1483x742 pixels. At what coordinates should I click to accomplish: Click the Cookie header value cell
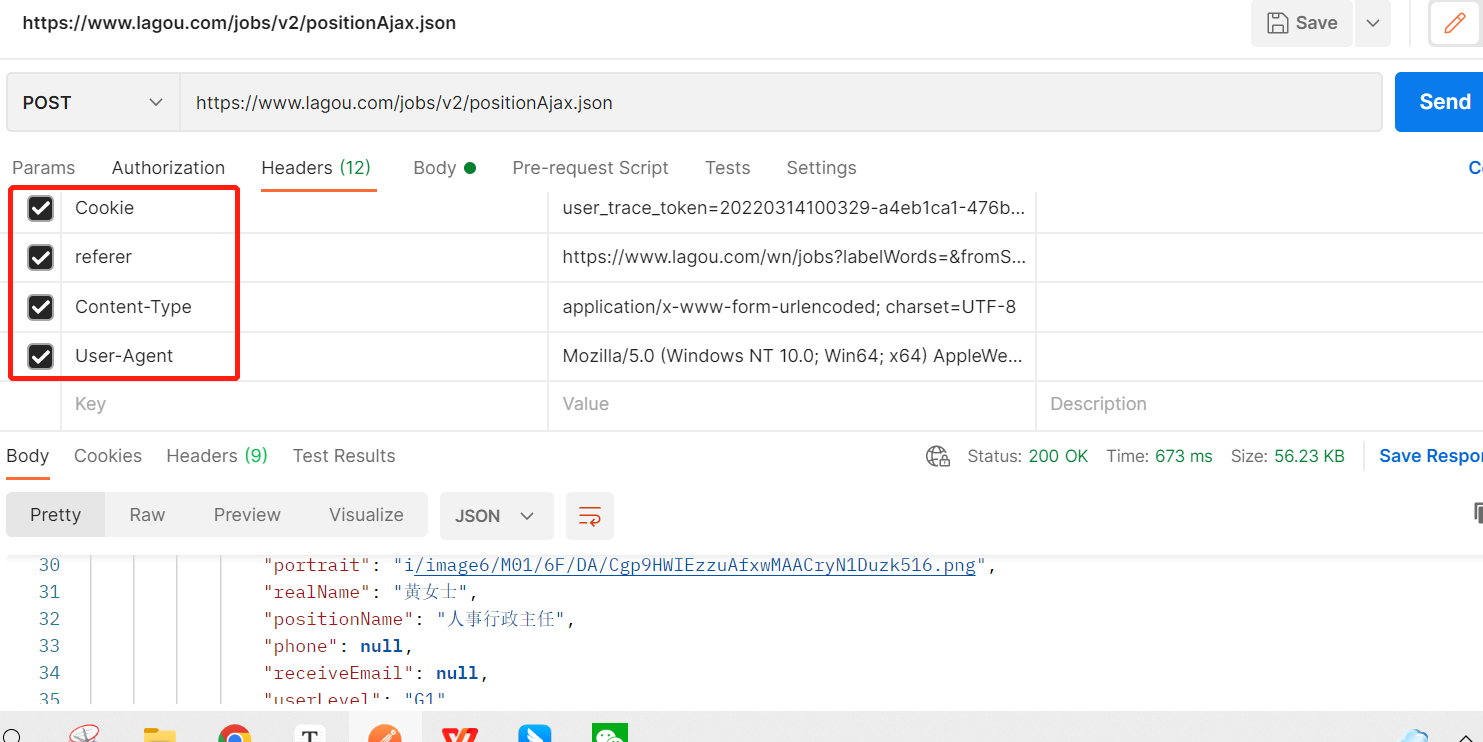pyautogui.click(x=791, y=208)
